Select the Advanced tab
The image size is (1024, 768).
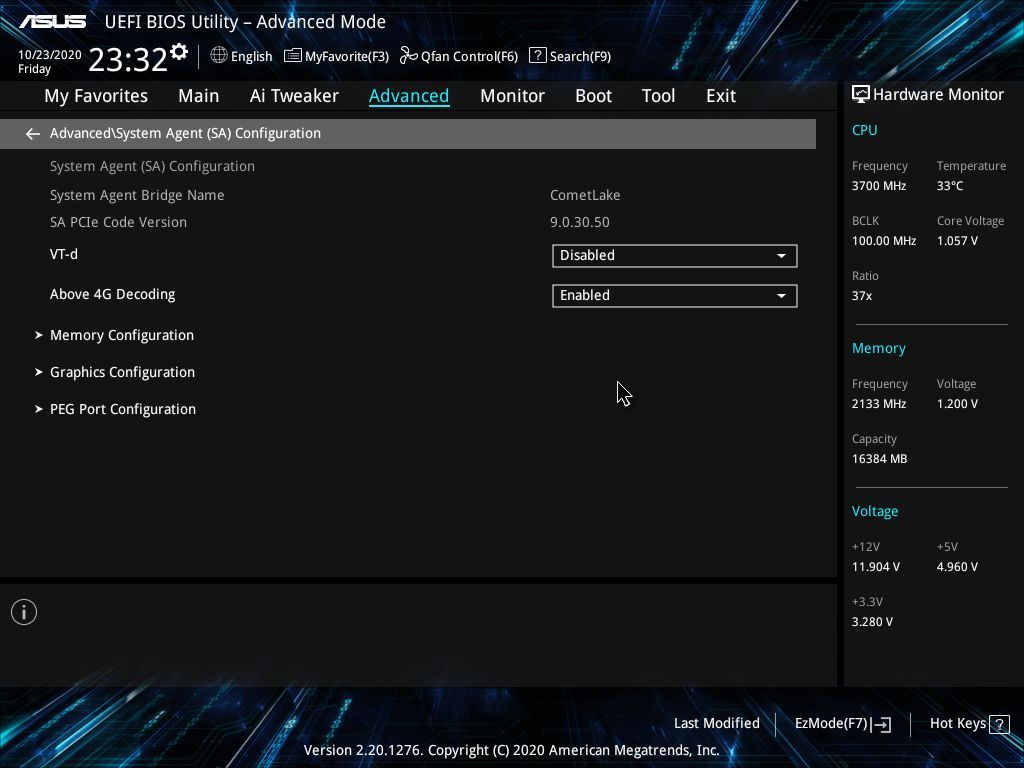click(x=409, y=96)
